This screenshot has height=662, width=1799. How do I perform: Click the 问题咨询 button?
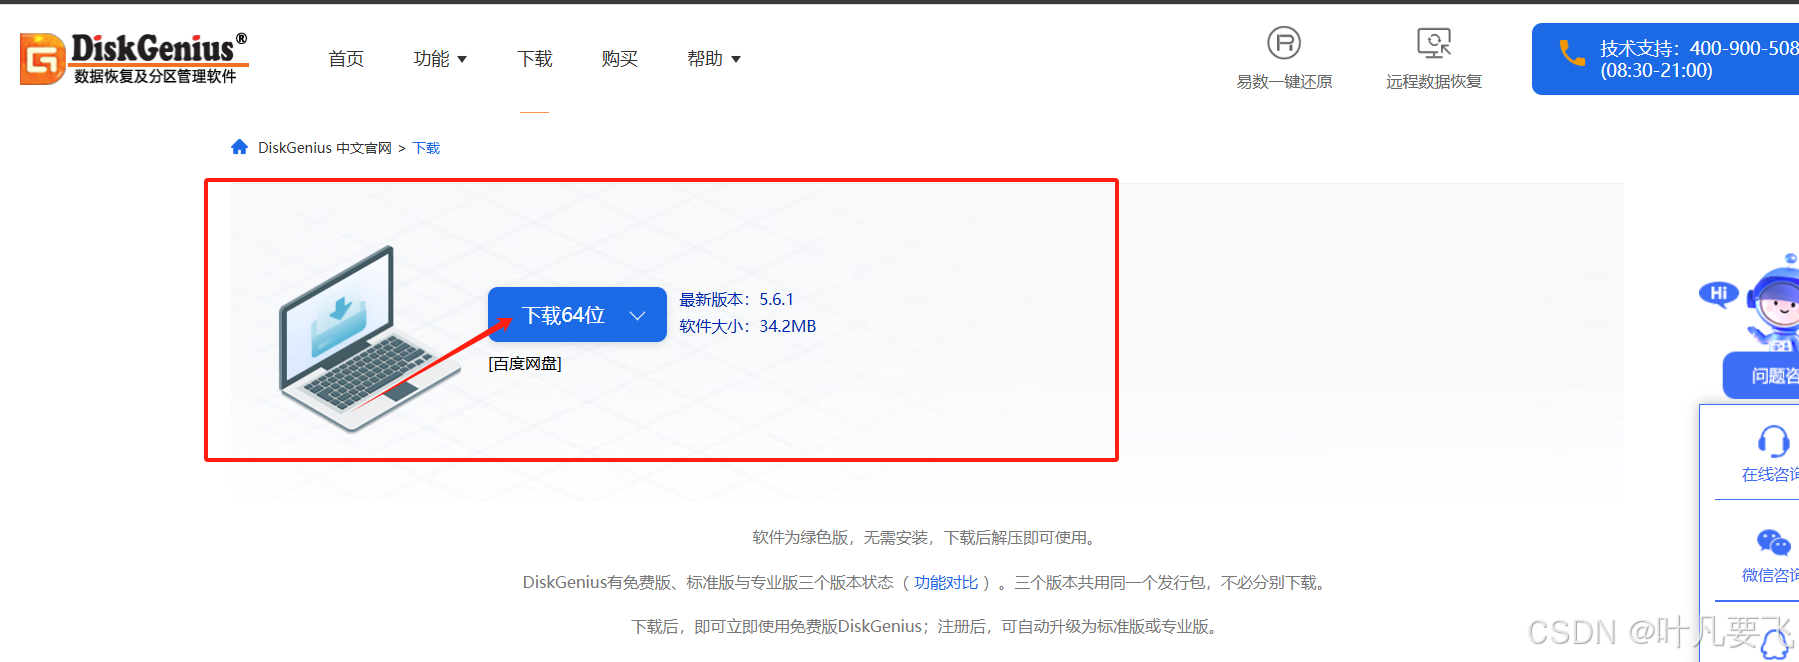point(1762,375)
